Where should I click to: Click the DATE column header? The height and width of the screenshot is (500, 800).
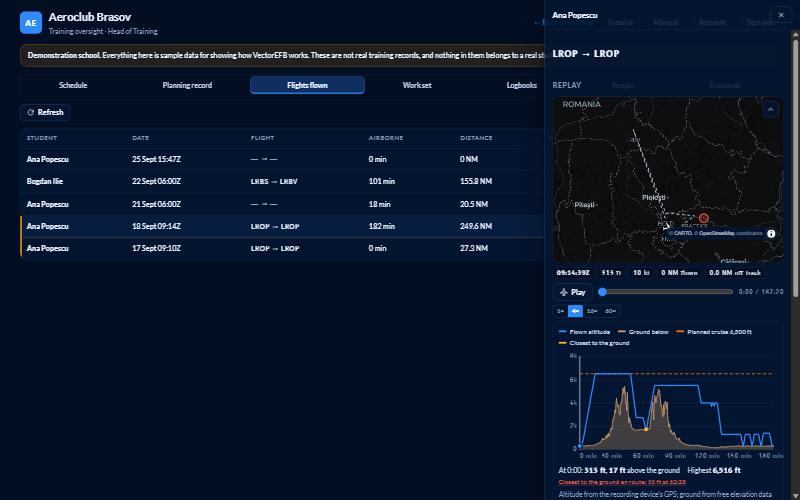140,138
